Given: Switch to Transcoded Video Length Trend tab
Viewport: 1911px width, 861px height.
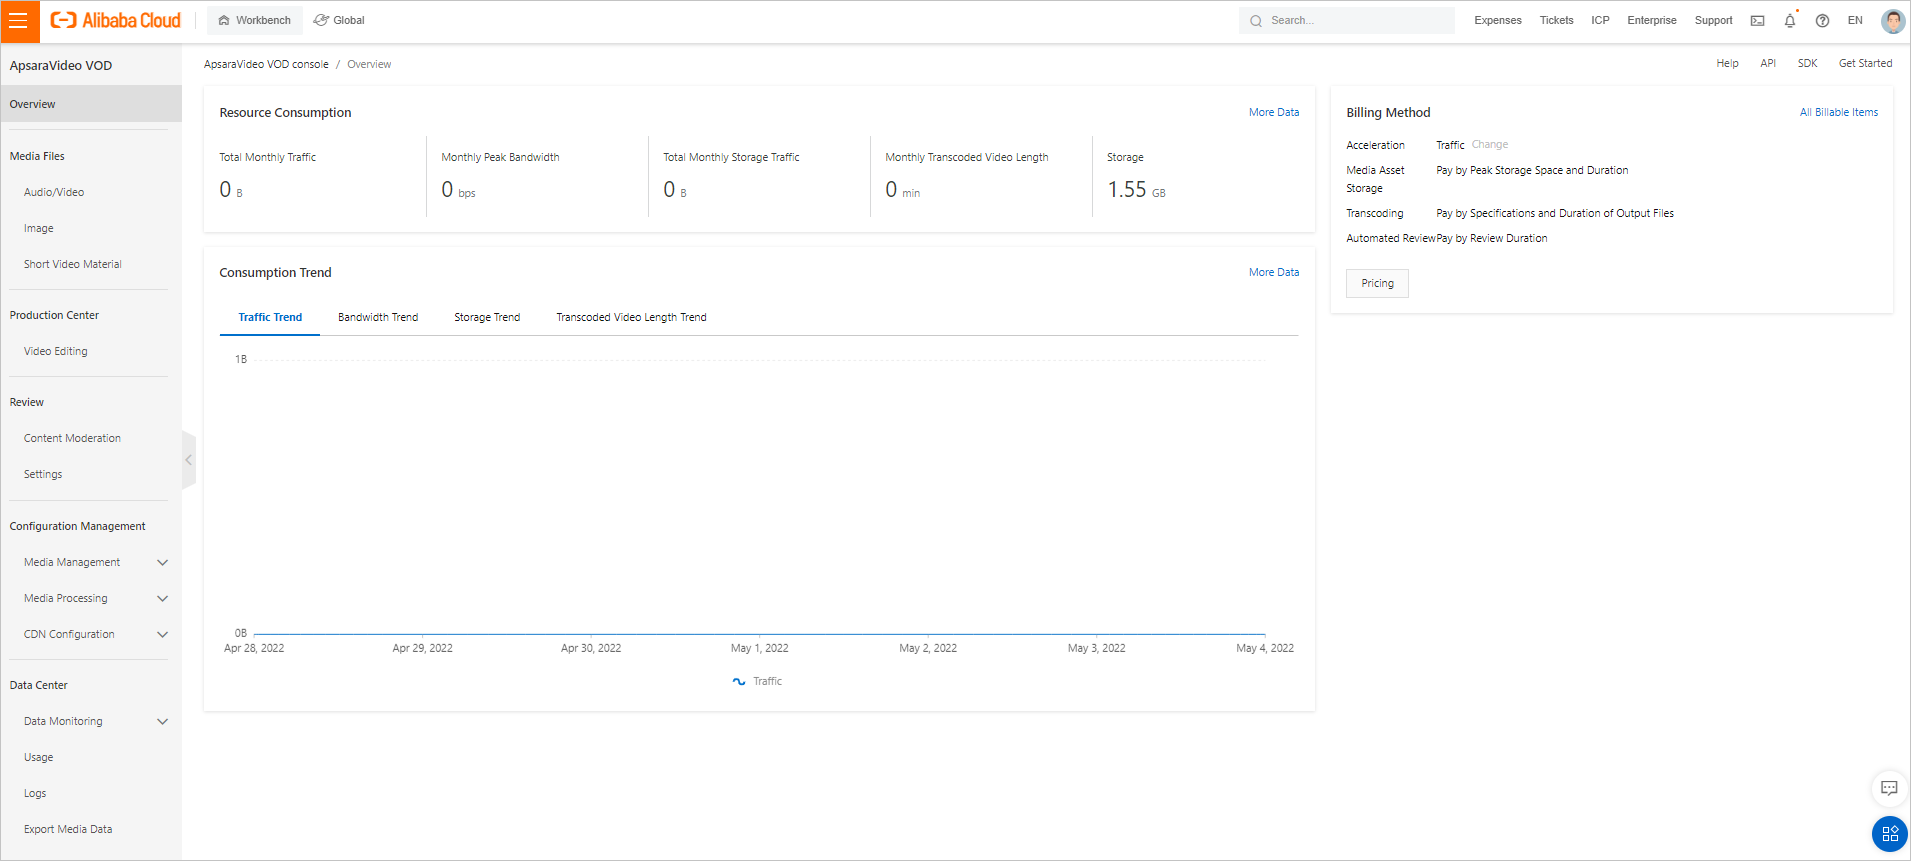Looking at the screenshot, I should click(x=631, y=317).
